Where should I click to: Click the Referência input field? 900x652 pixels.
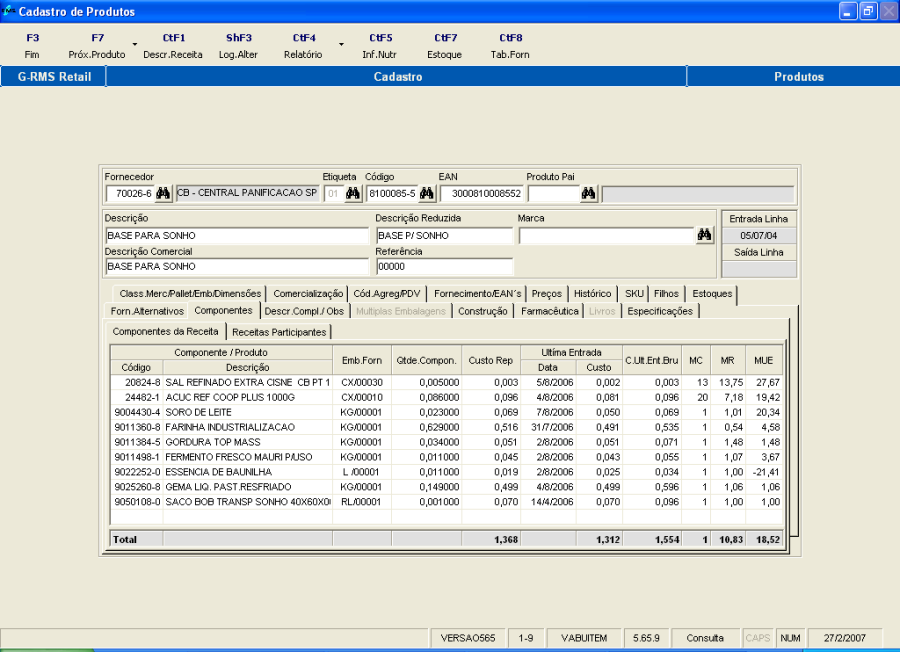444,267
